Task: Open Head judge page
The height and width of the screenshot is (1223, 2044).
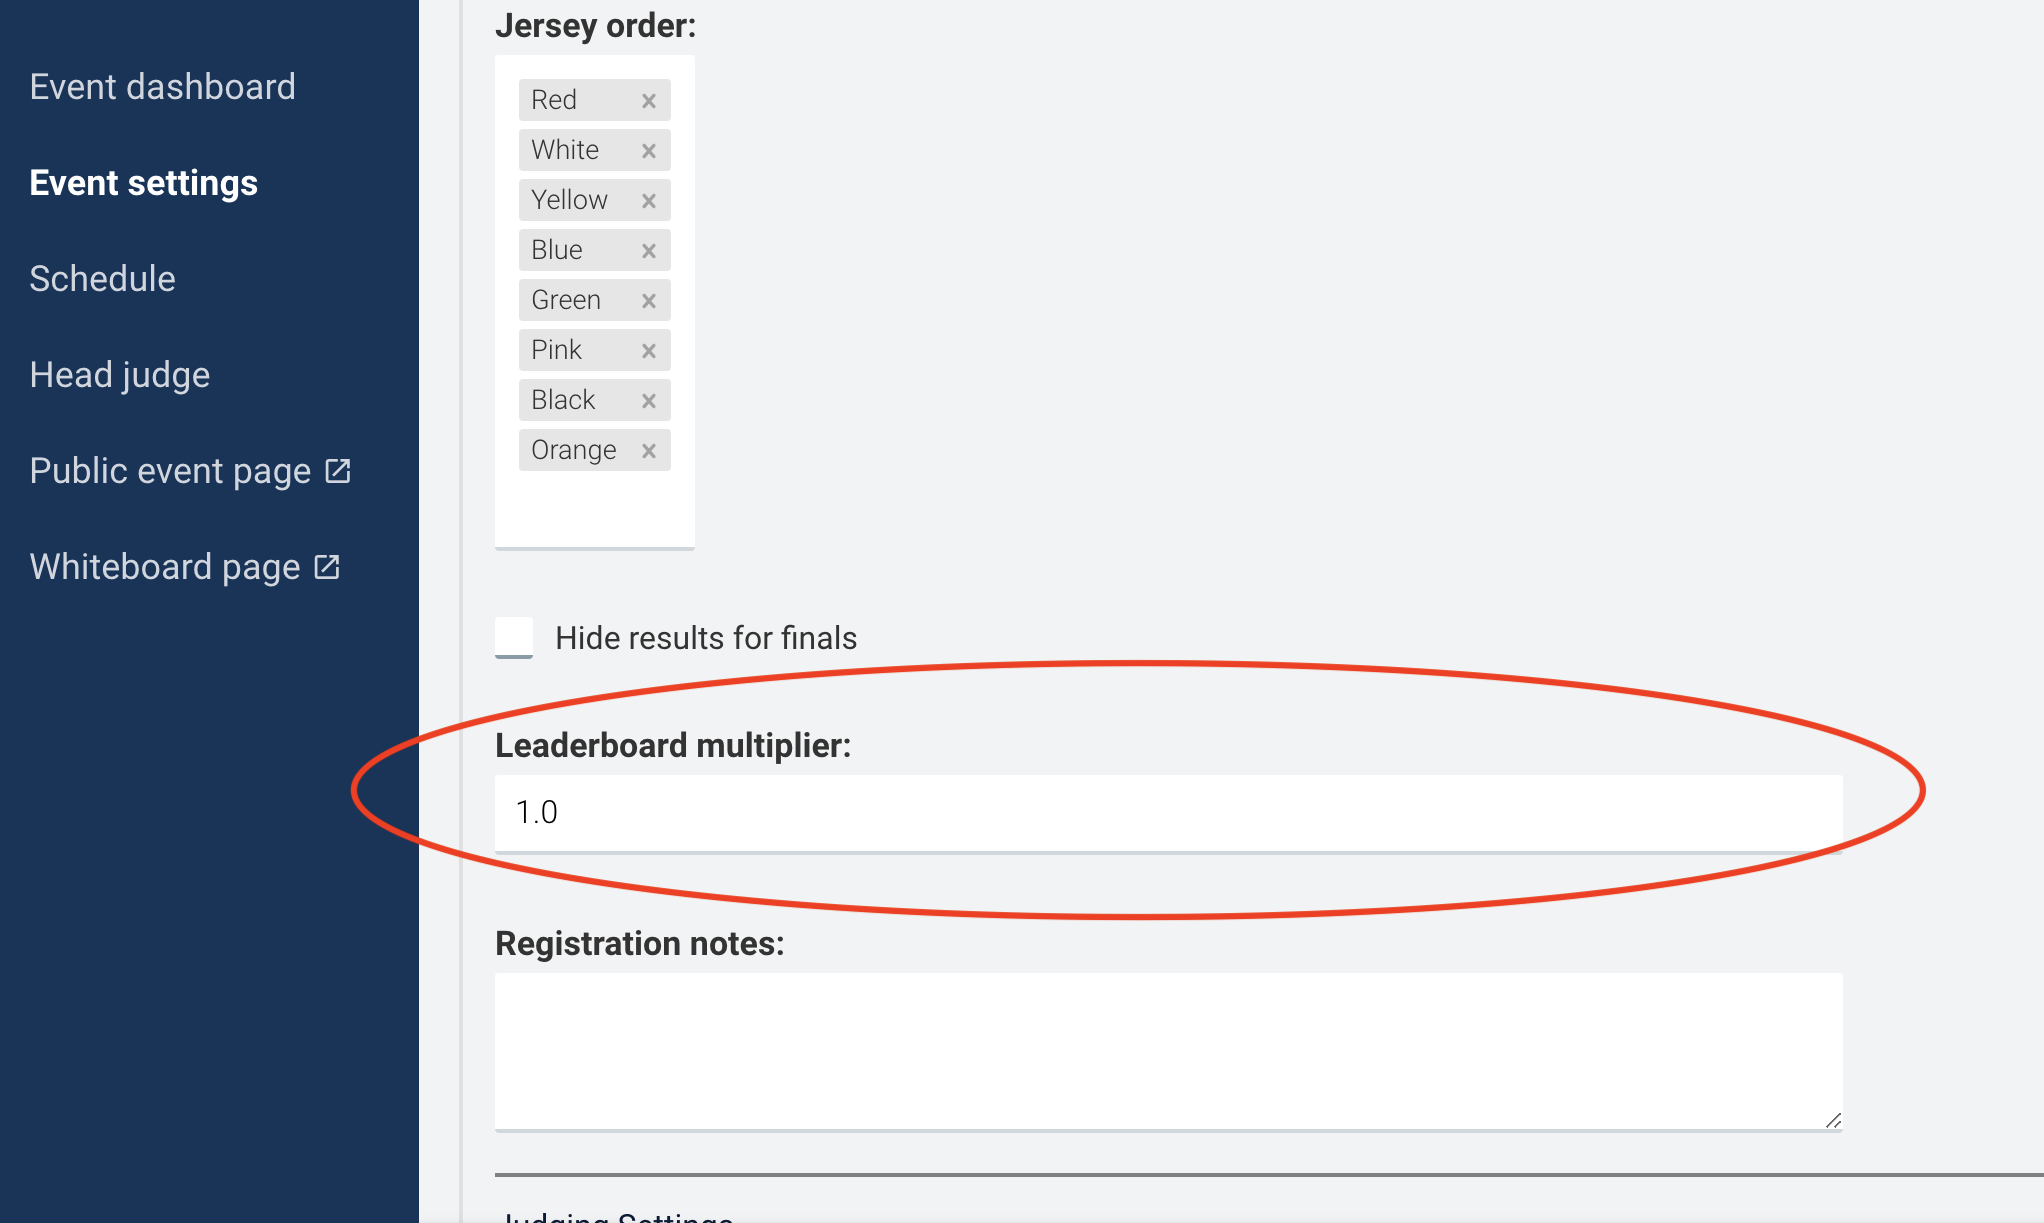Action: (x=120, y=375)
